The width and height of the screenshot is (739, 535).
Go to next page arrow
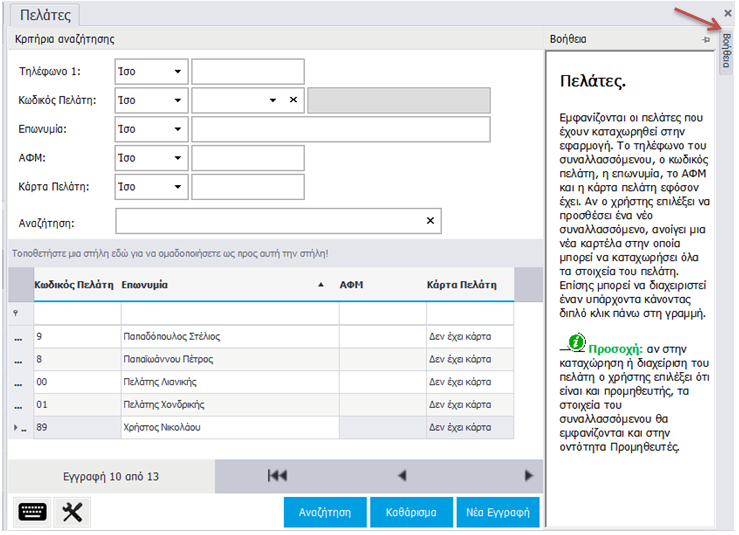[529, 476]
